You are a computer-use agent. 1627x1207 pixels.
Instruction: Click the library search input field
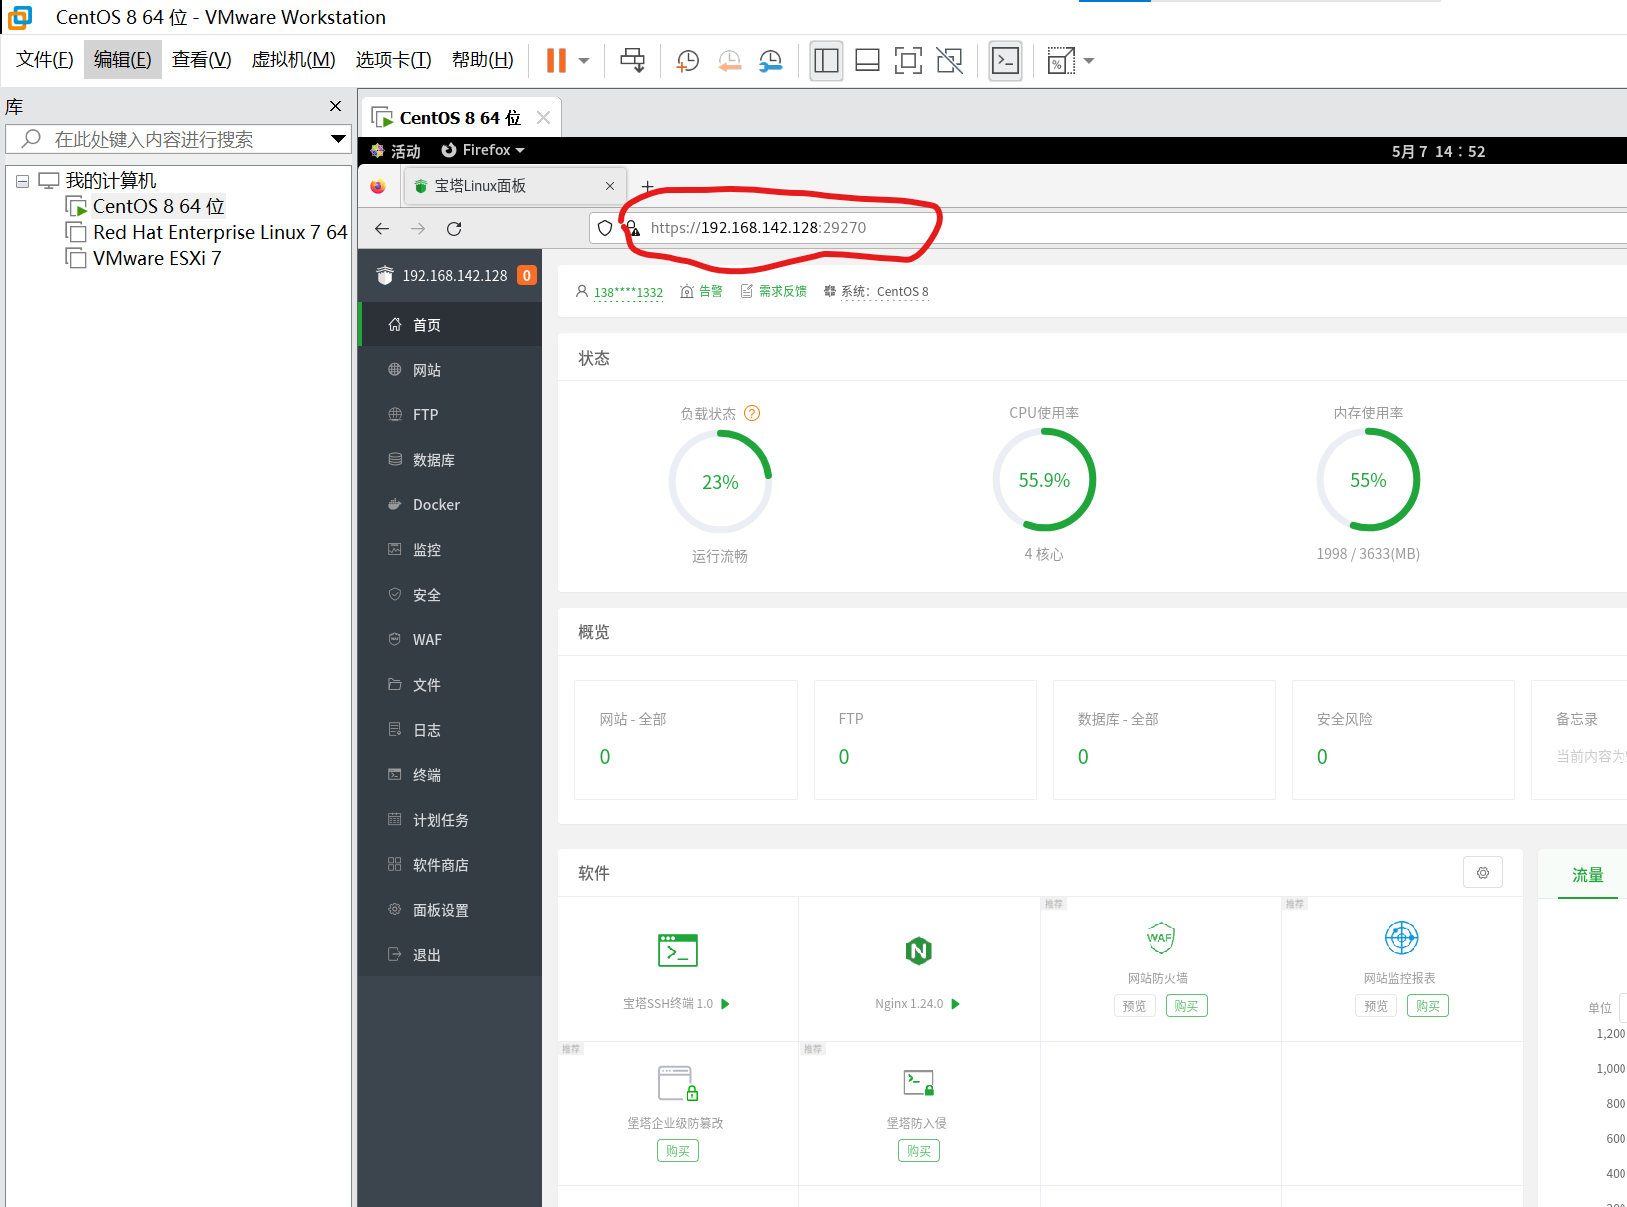tap(176, 139)
